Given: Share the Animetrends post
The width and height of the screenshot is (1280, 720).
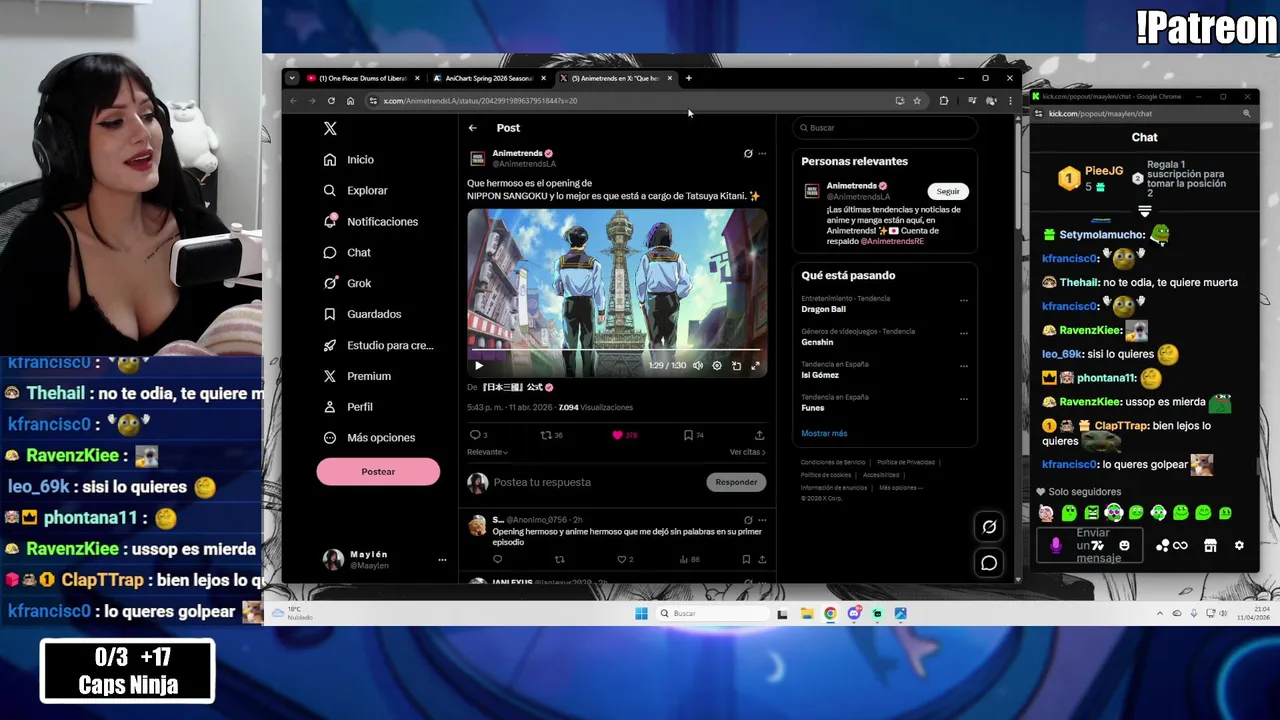Looking at the screenshot, I should coord(759,435).
